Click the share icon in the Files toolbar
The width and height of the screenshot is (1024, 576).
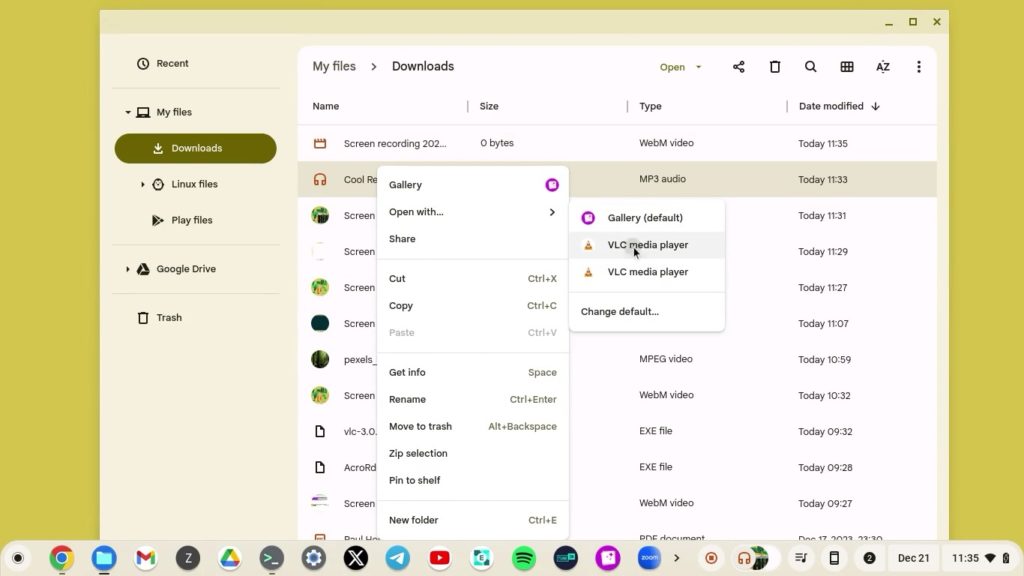[x=739, y=67]
